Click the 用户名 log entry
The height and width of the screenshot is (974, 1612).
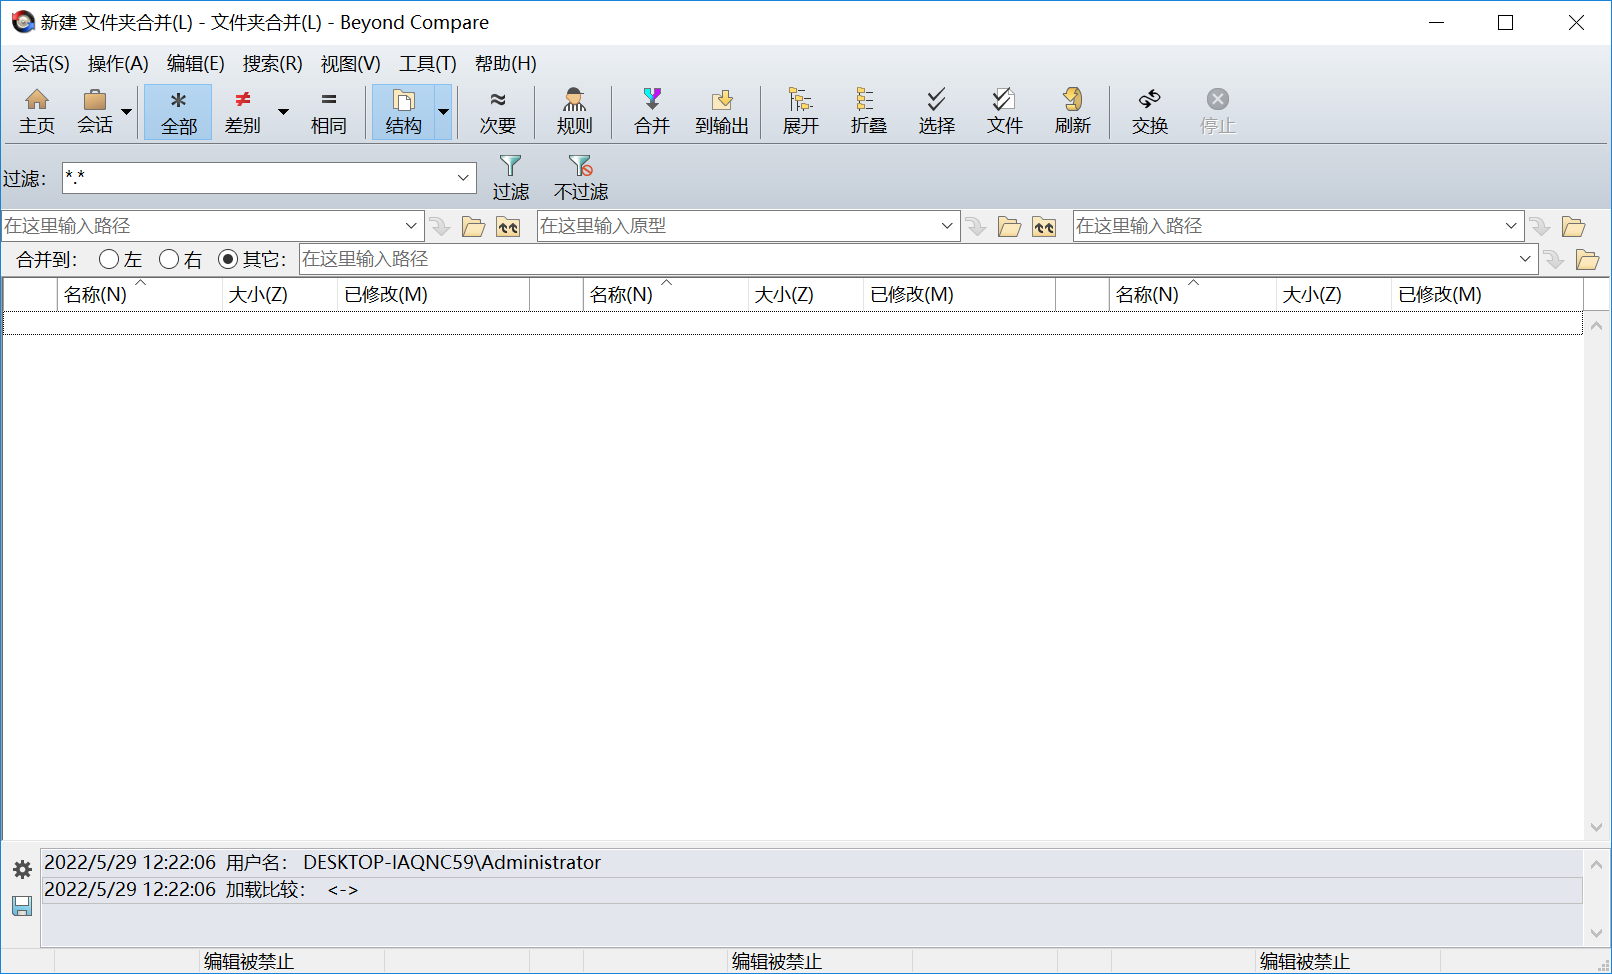(812, 863)
